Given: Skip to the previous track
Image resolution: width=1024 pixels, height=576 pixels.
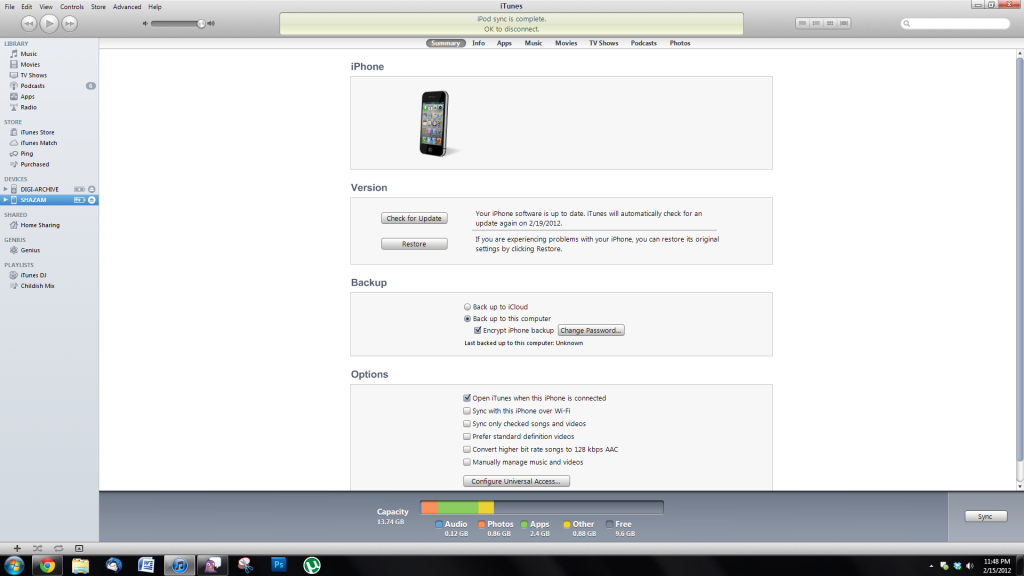Looking at the screenshot, I should pos(29,24).
